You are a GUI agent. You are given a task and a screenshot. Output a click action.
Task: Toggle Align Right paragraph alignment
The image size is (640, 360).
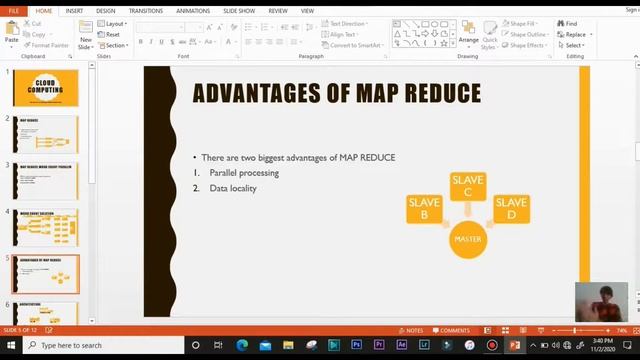click(x=269, y=42)
